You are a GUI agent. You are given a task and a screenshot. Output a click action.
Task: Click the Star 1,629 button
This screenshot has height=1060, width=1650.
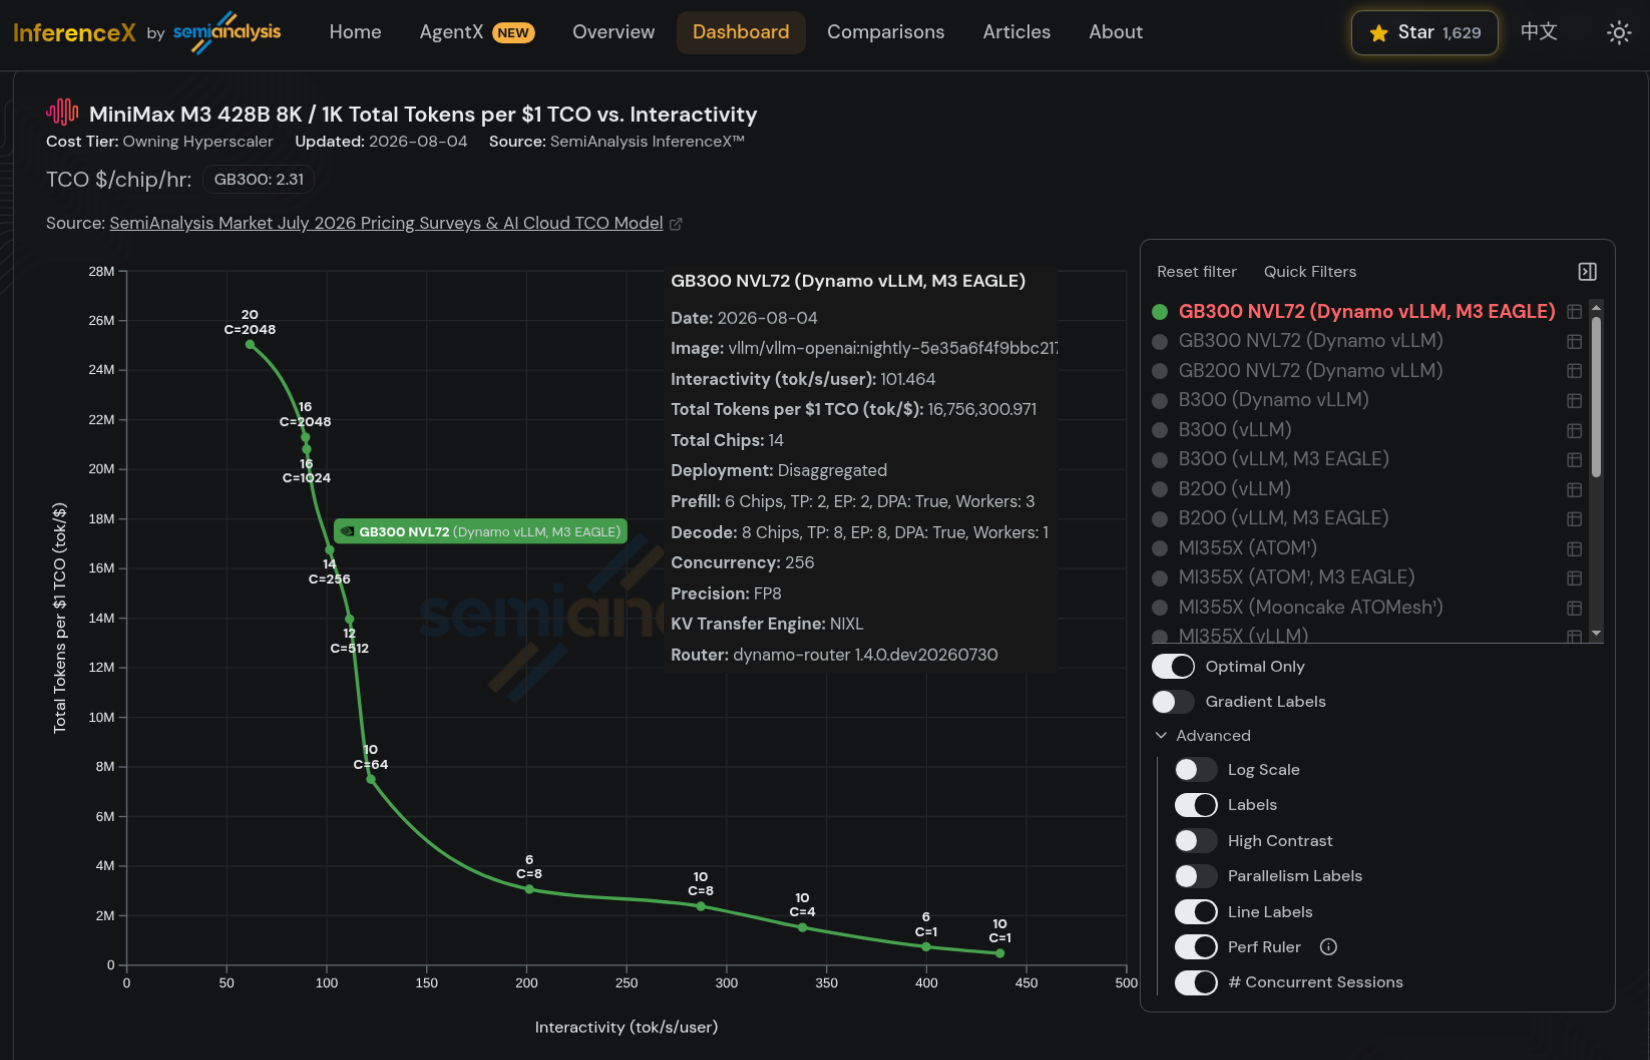[1424, 33]
